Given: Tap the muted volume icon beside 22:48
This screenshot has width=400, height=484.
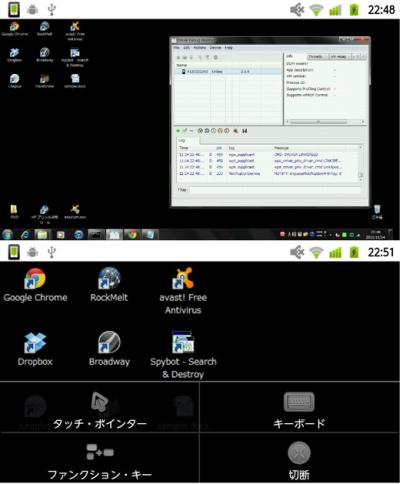Looking at the screenshot, I should (x=297, y=10).
